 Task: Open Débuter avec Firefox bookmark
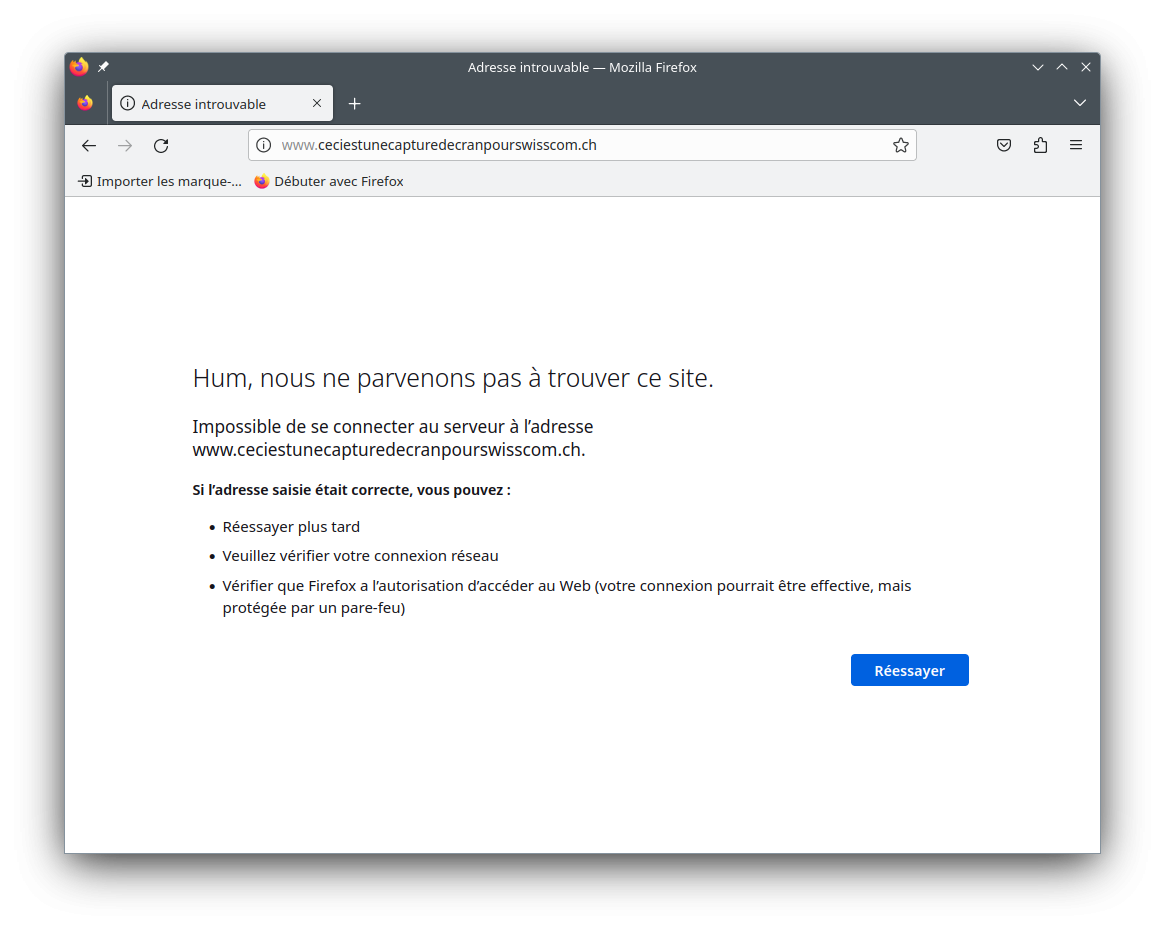coord(328,181)
